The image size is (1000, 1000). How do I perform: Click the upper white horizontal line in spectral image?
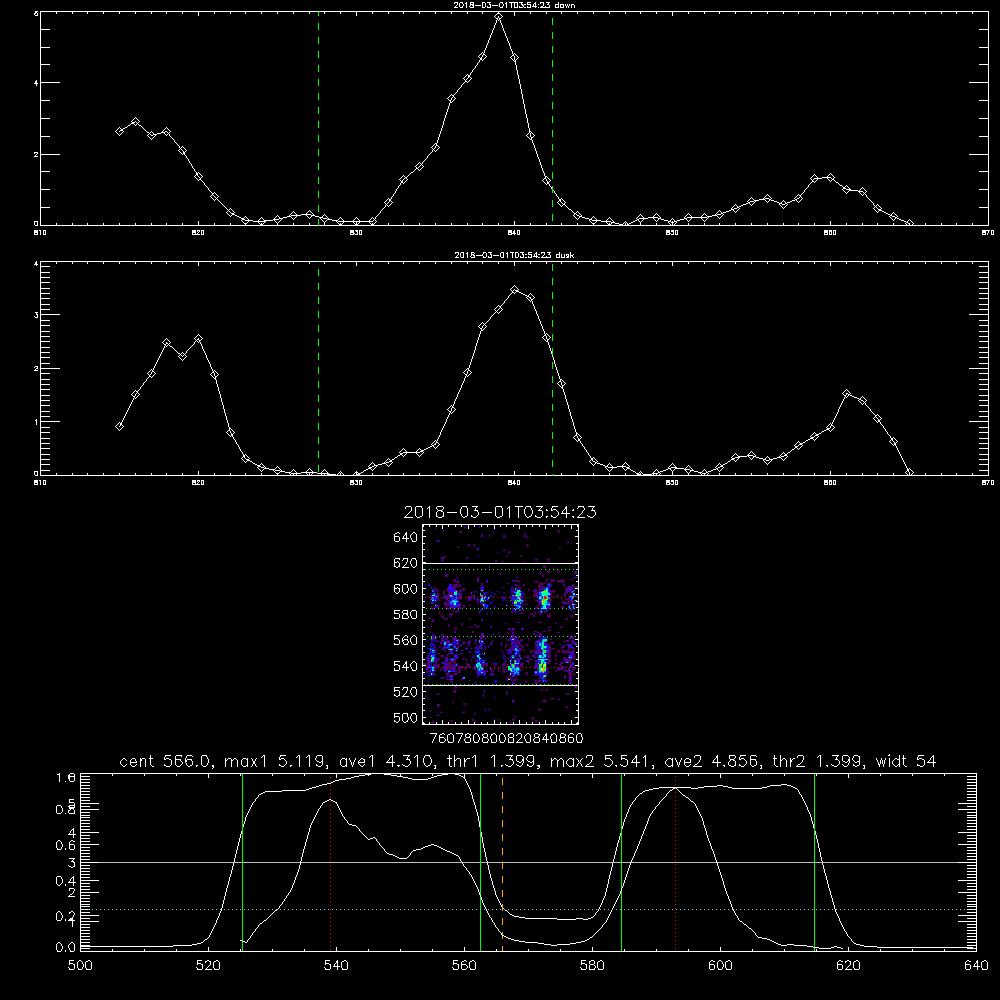pyautogui.click(x=501, y=563)
